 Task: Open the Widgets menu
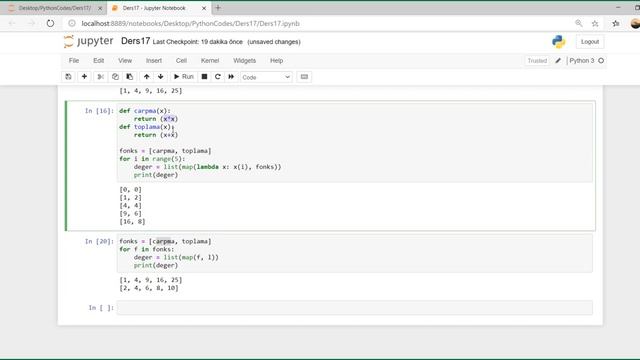[244, 60]
